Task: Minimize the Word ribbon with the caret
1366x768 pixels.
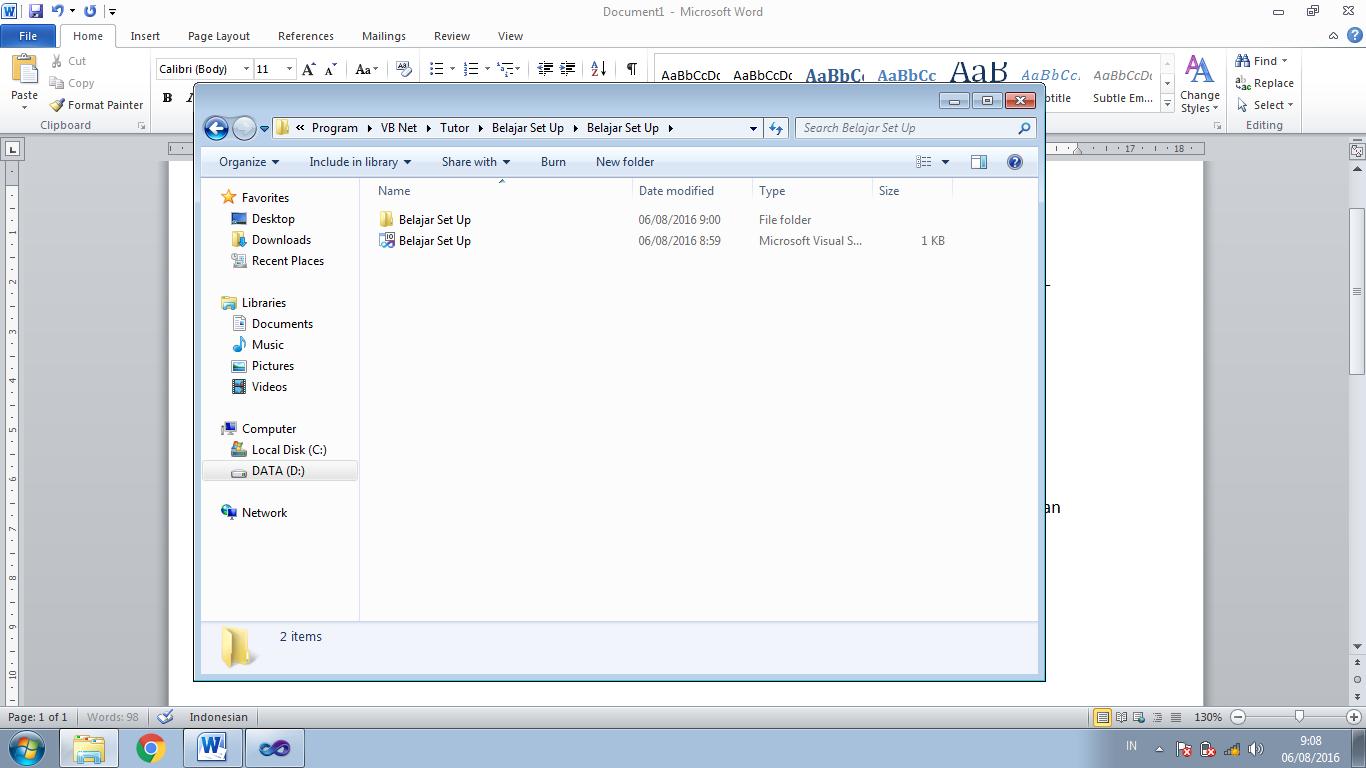Action: coord(1334,36)
